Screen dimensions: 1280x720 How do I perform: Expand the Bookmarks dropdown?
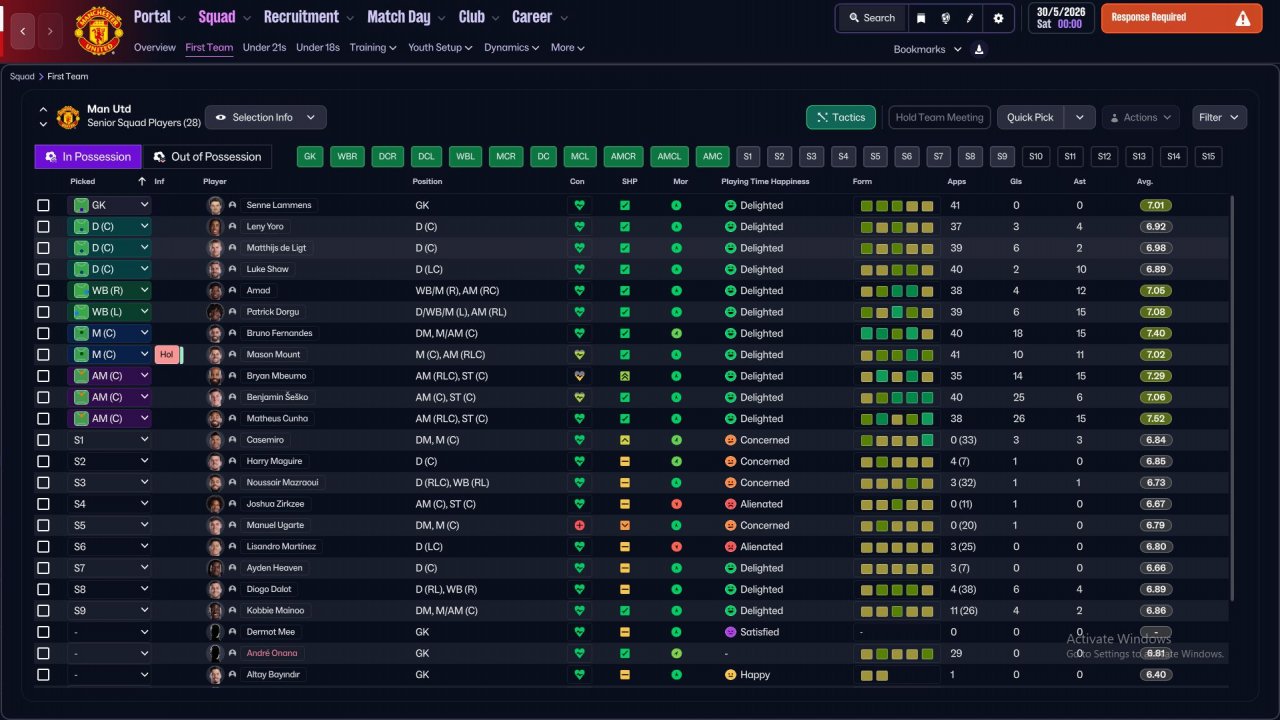[928, 49]
